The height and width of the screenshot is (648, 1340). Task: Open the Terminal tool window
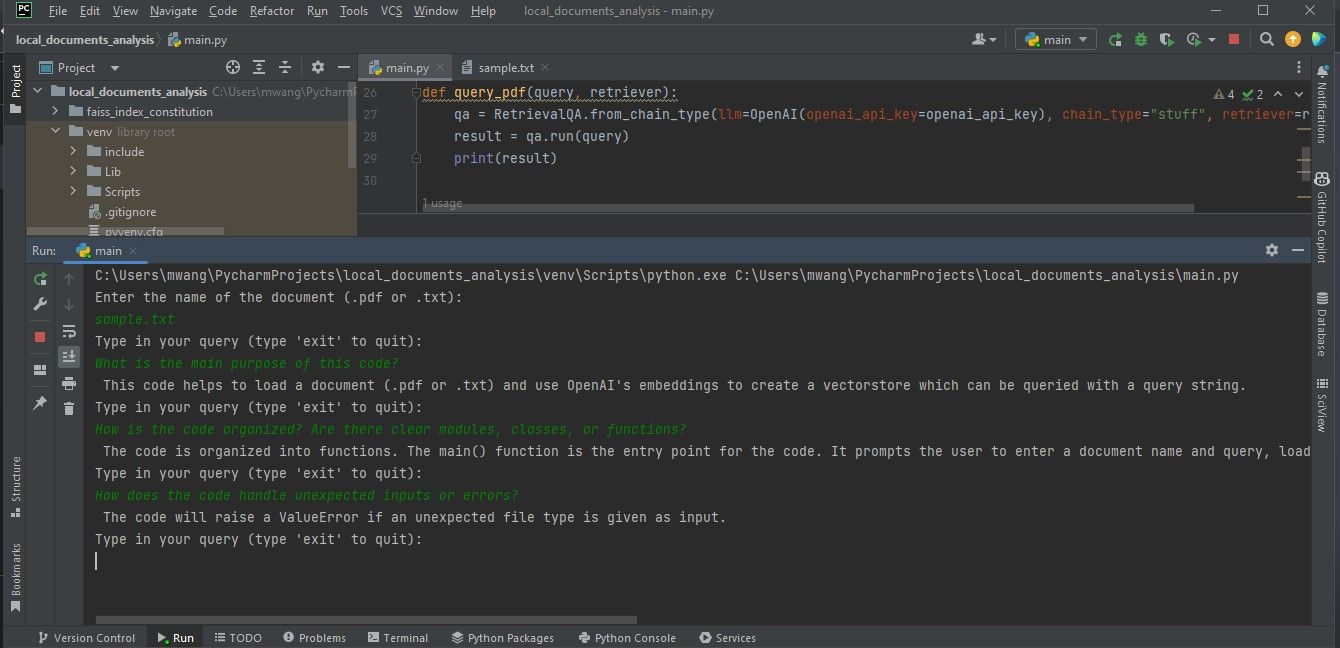pyautogui.click(x=398, y=637)
